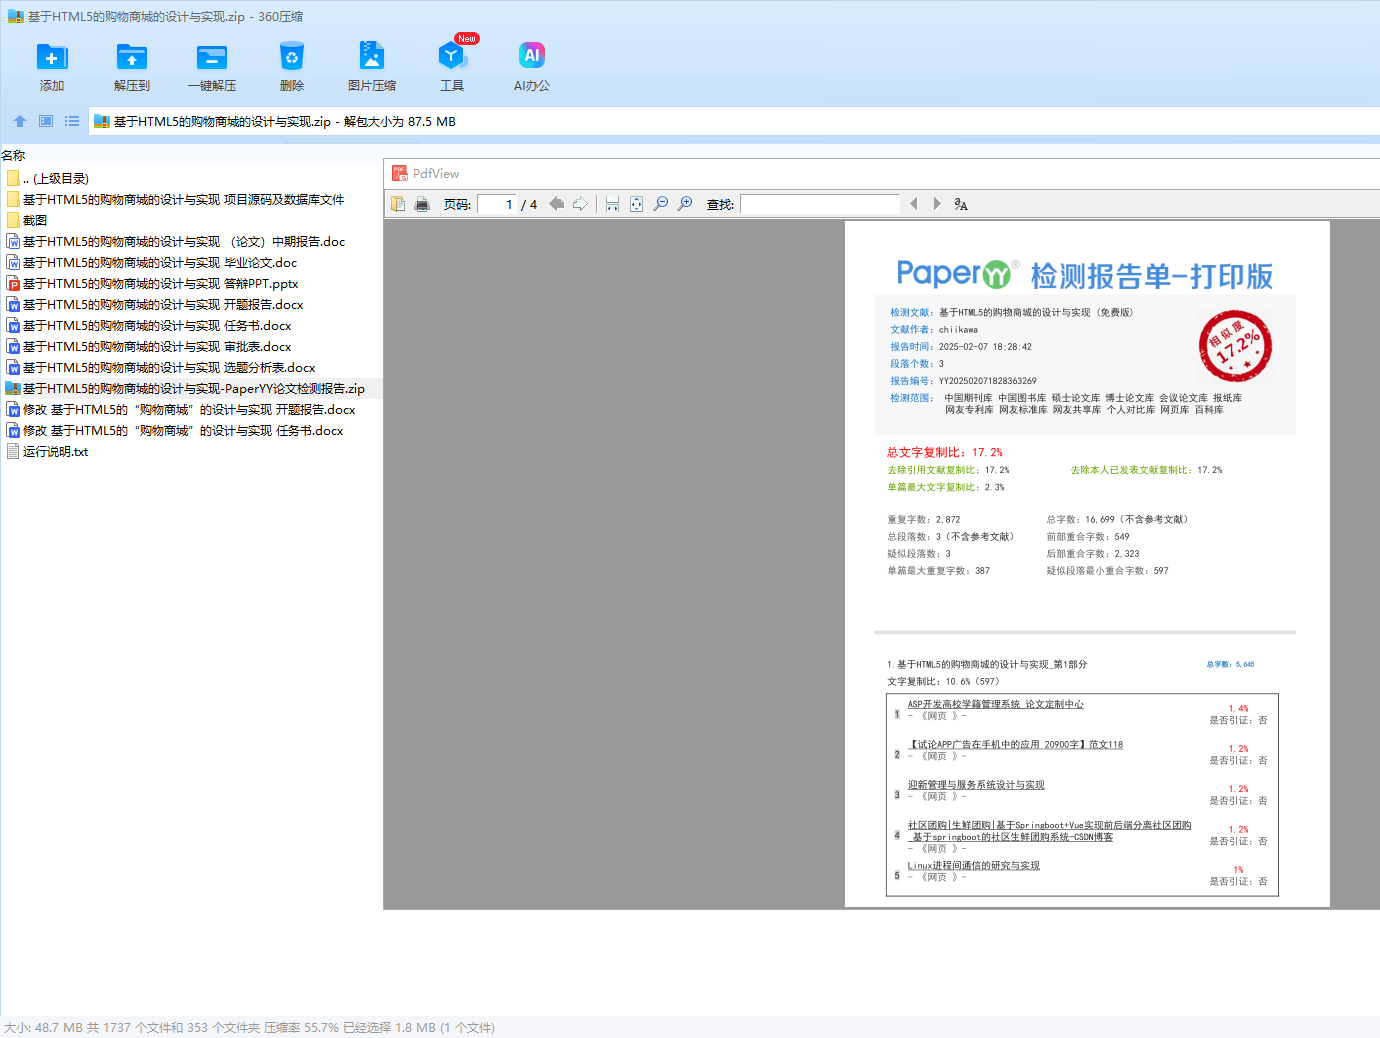Image resolution: width=1380 pixels, height=1038 pixels.
Task: Select the 基于HTML5的购物商城的设计与实现 任务书.docx file
Action: (149, 325)
